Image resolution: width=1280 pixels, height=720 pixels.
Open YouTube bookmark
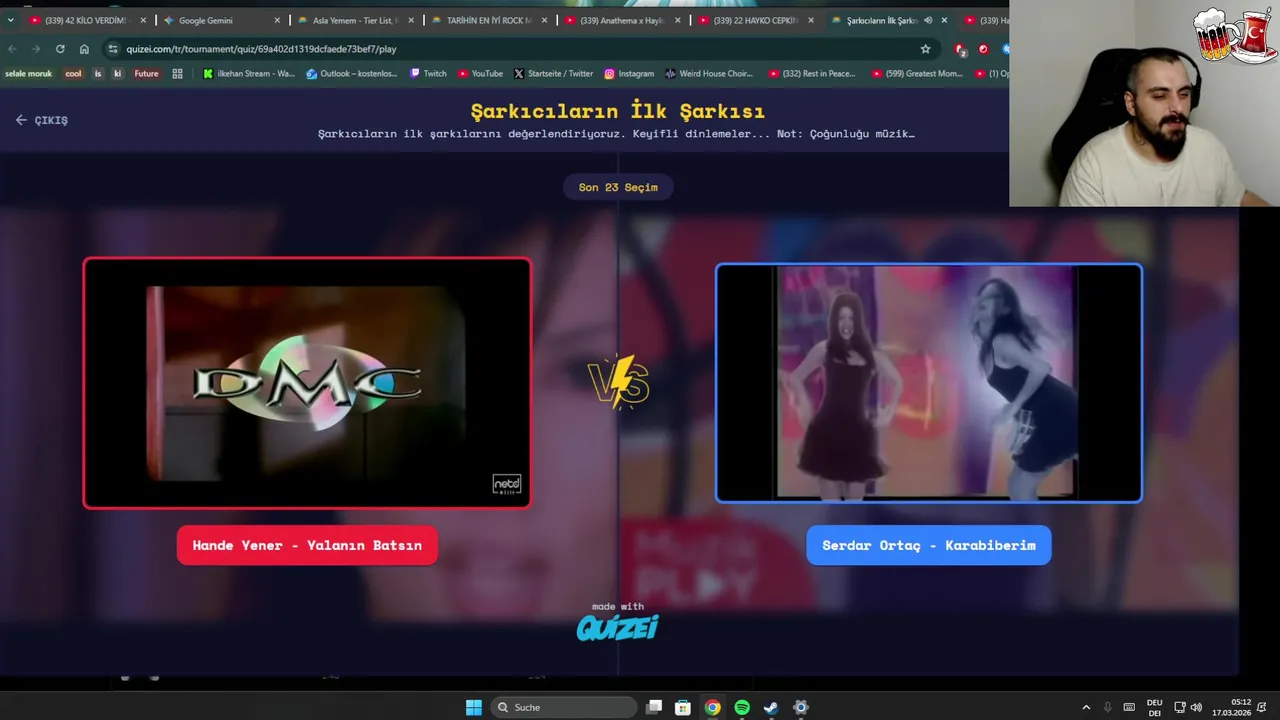click(x=480, y=73)
